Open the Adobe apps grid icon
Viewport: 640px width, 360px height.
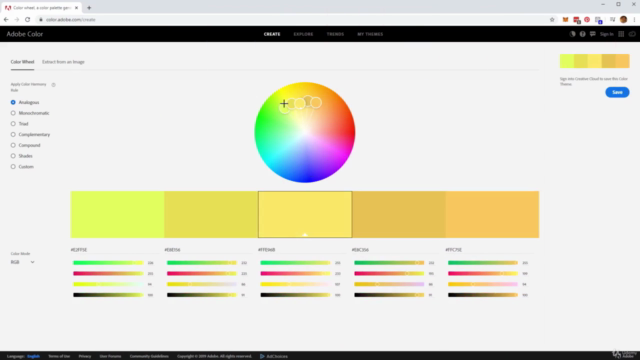(x=621, y=34)
